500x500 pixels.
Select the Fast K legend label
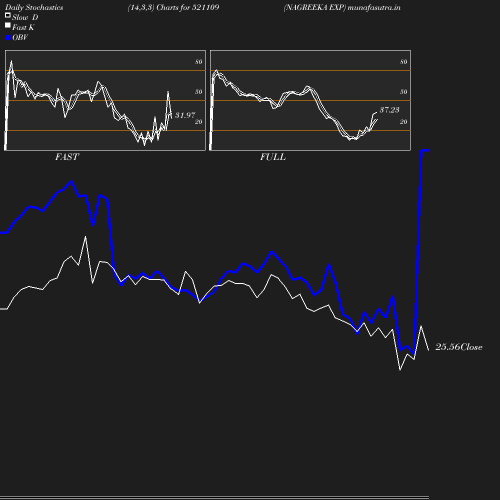(x=23, y=27)
